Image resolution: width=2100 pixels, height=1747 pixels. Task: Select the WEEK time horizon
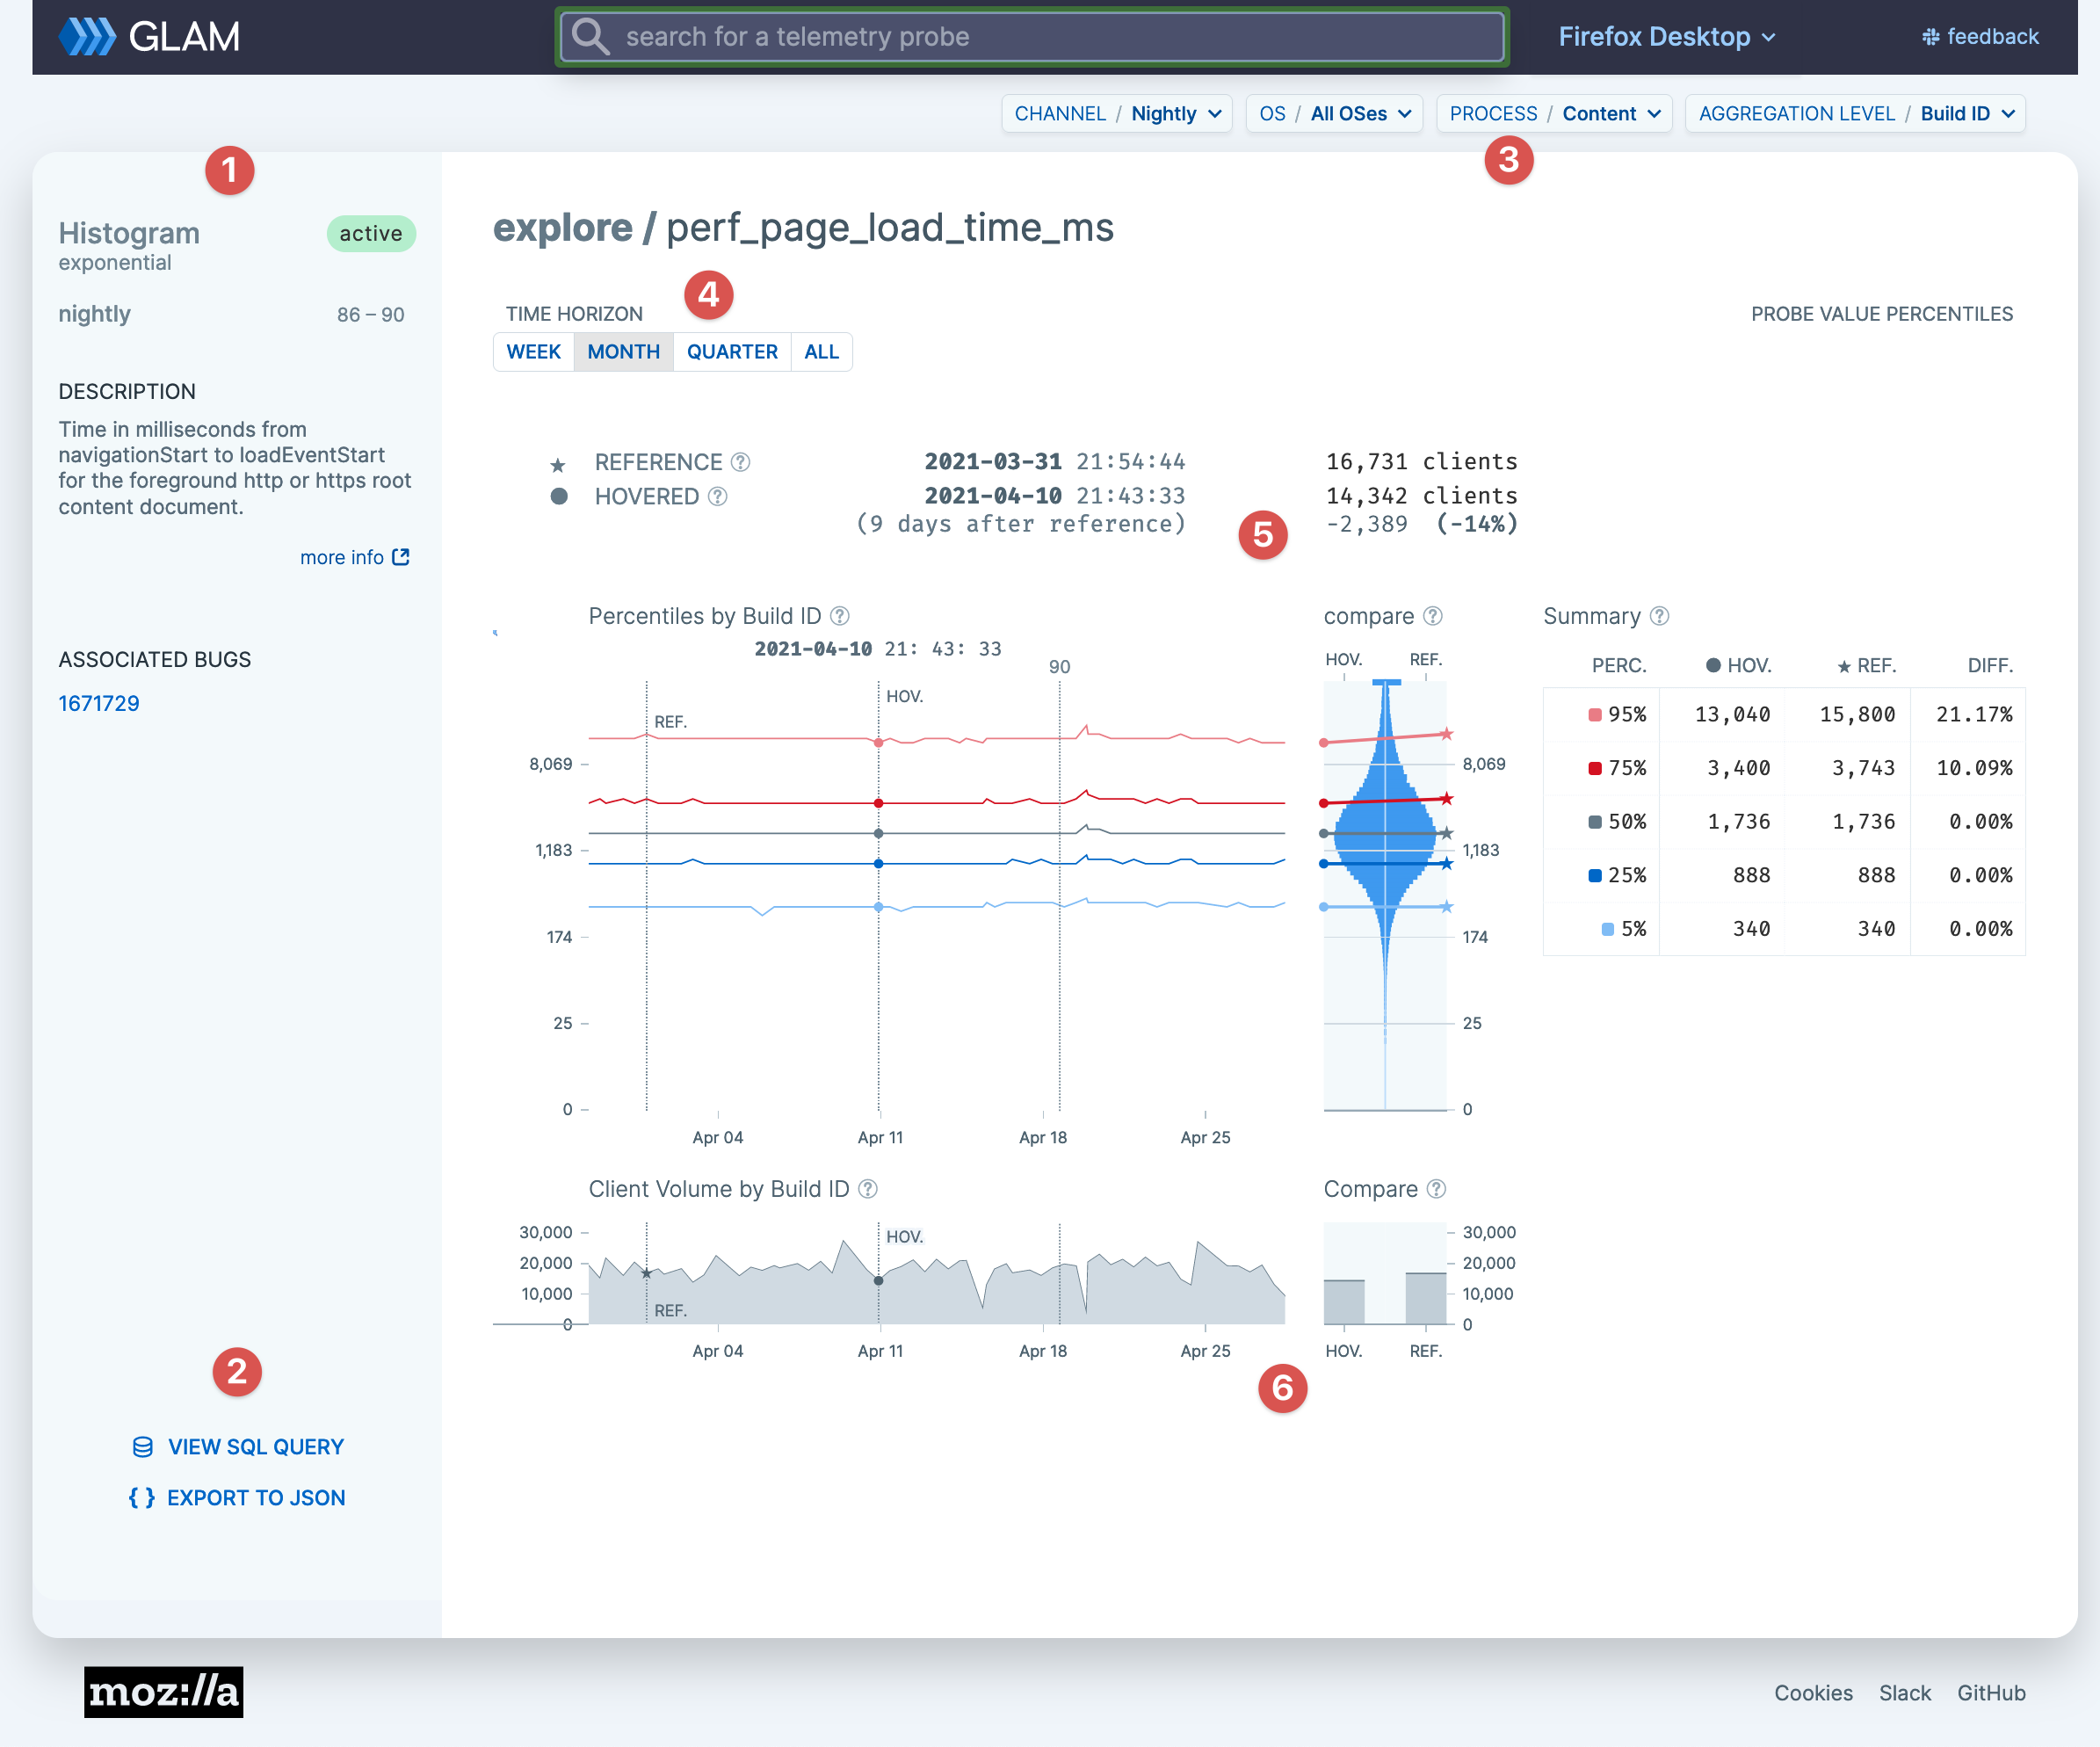[x=533, y=352]
